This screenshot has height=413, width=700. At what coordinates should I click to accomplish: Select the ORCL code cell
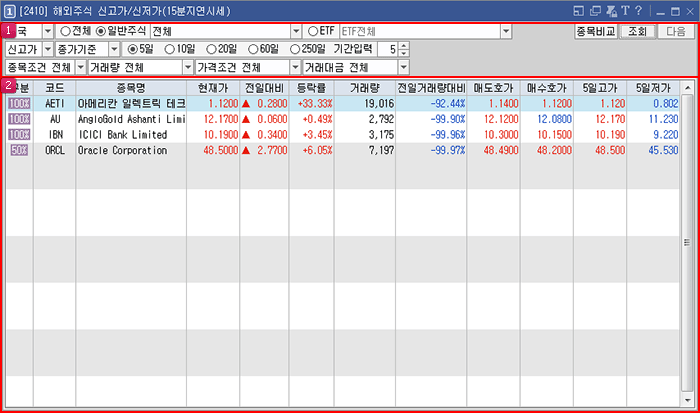tap(54, 150)
